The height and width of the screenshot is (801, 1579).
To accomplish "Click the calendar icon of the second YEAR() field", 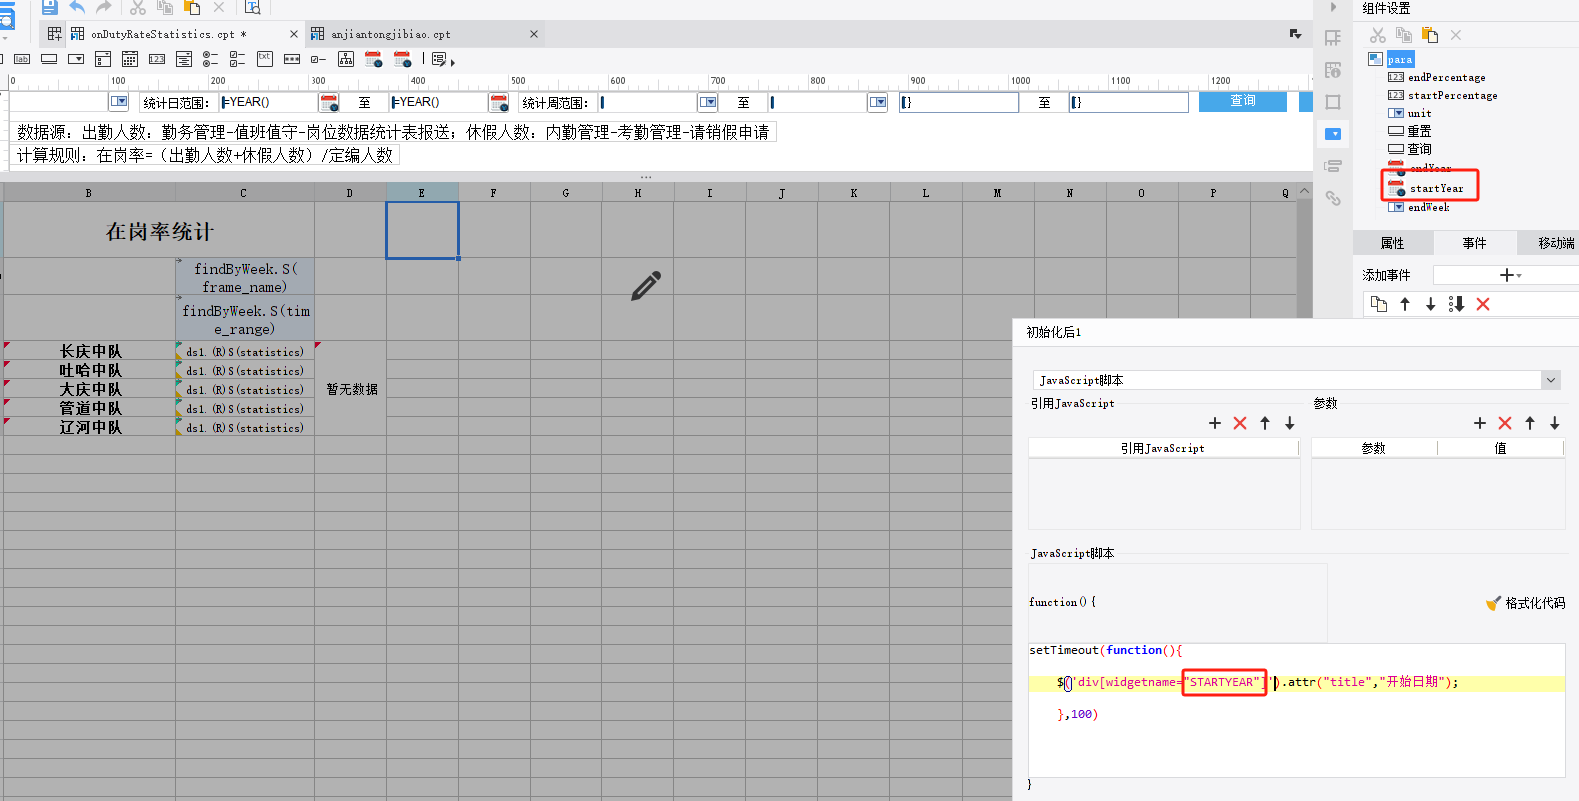I will [x=499, y=102].
